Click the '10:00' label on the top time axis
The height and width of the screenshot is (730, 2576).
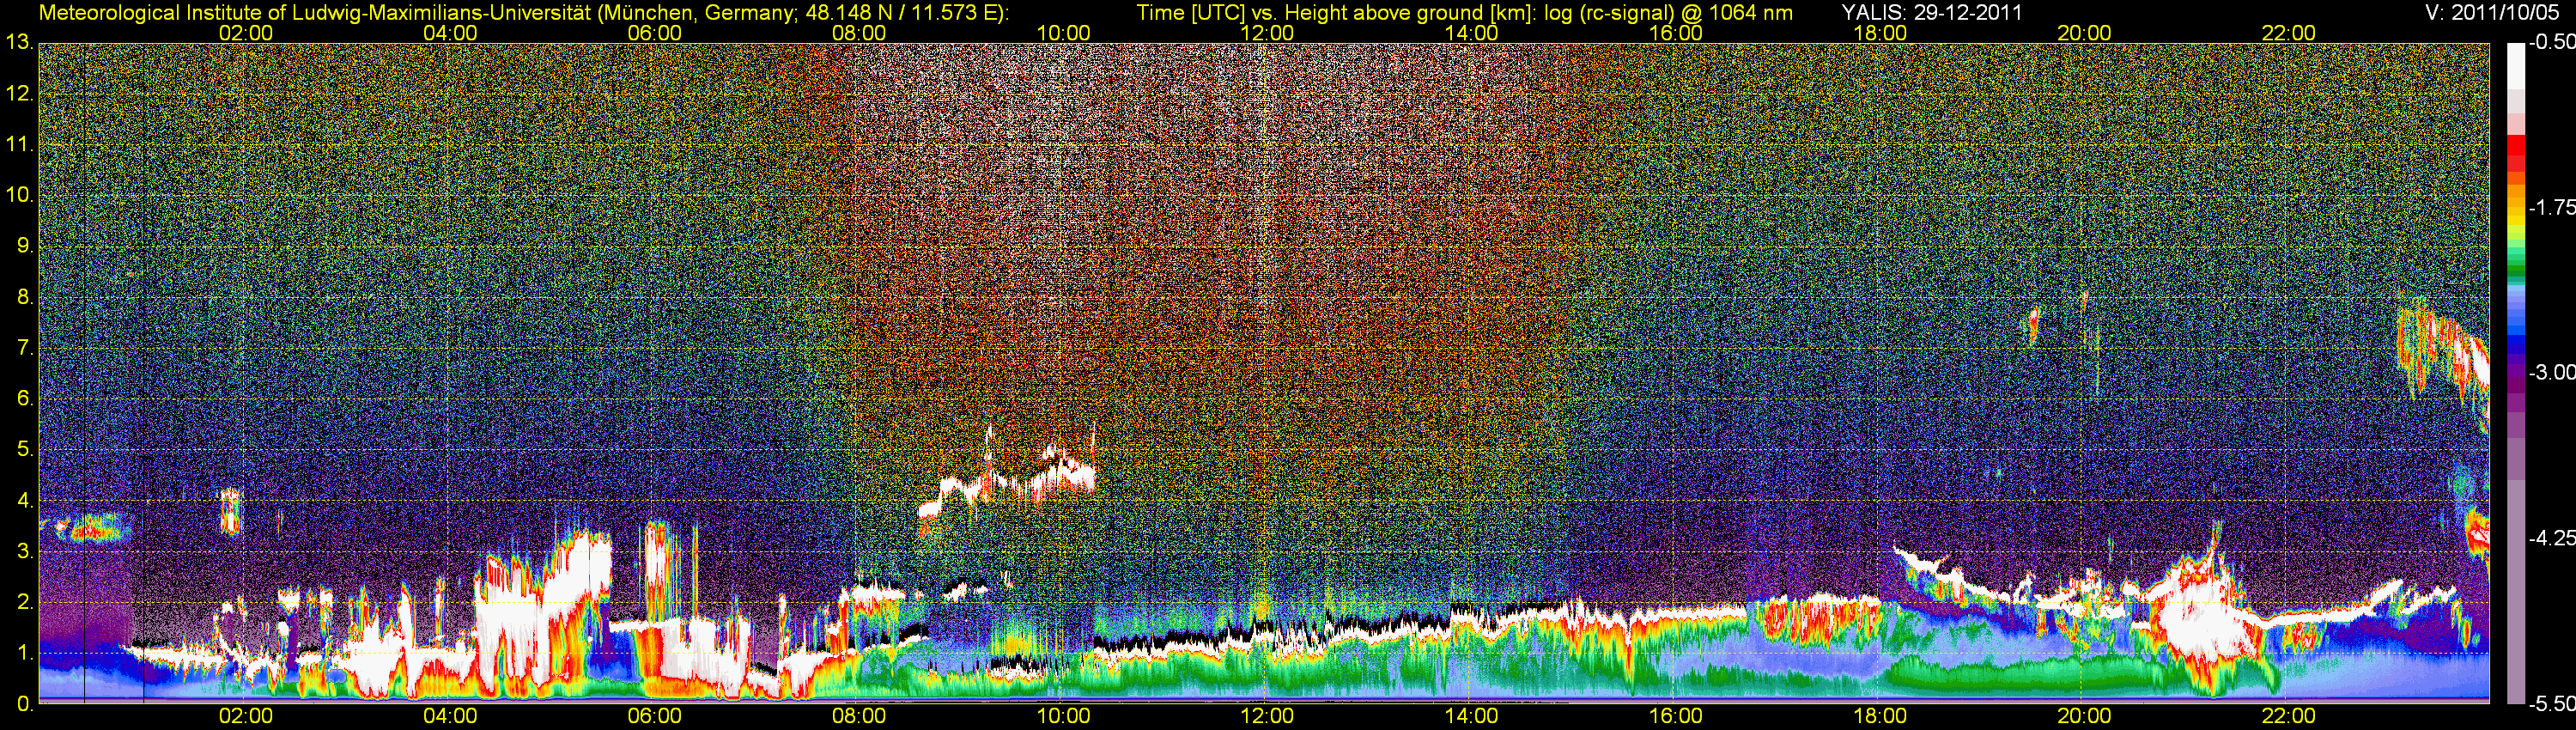coord(1063,33)
